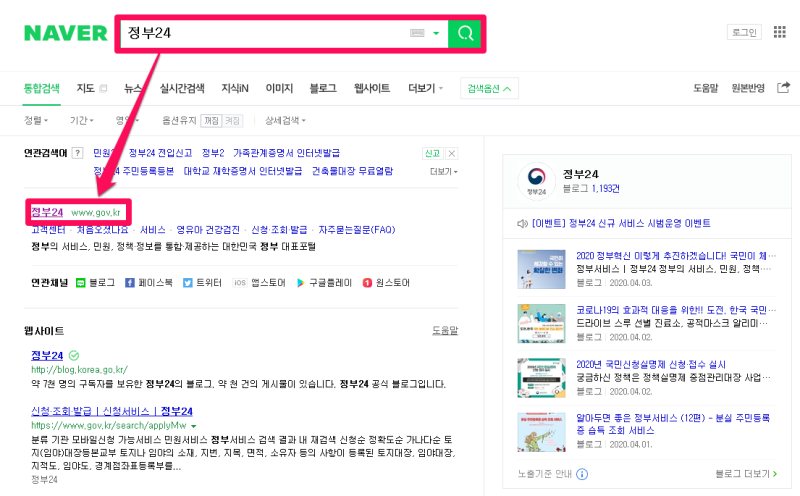This screenshot has width=800, height=496.
Task: Click the green search magnifier button
Action: click(x=465, y=33)
